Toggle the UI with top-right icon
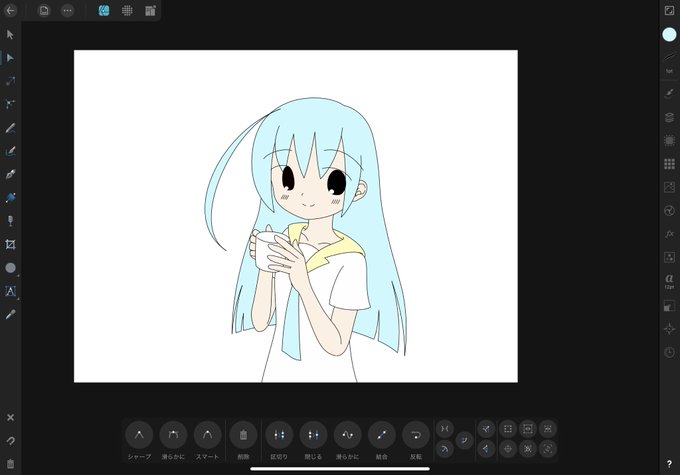This screenshot has height=475, width=680. click(x=669, y=10)
